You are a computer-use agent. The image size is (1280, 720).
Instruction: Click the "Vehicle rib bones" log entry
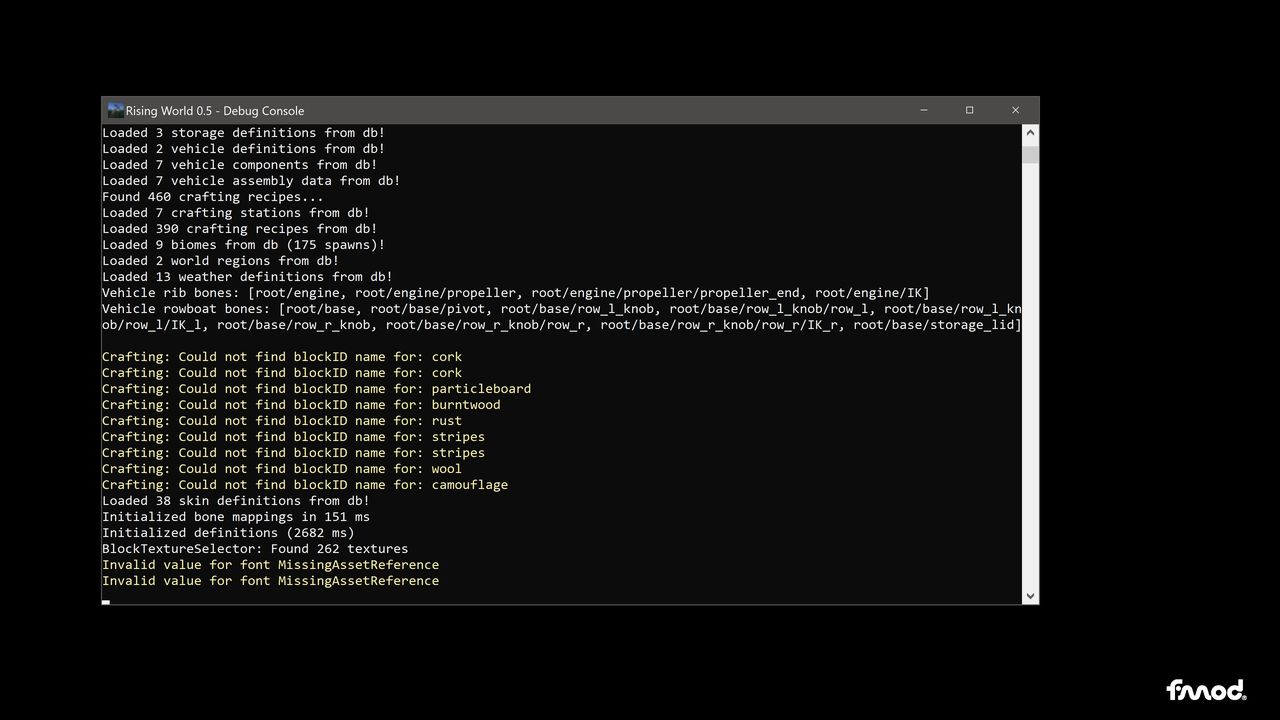pyautogui.click(x=515, y=293)
